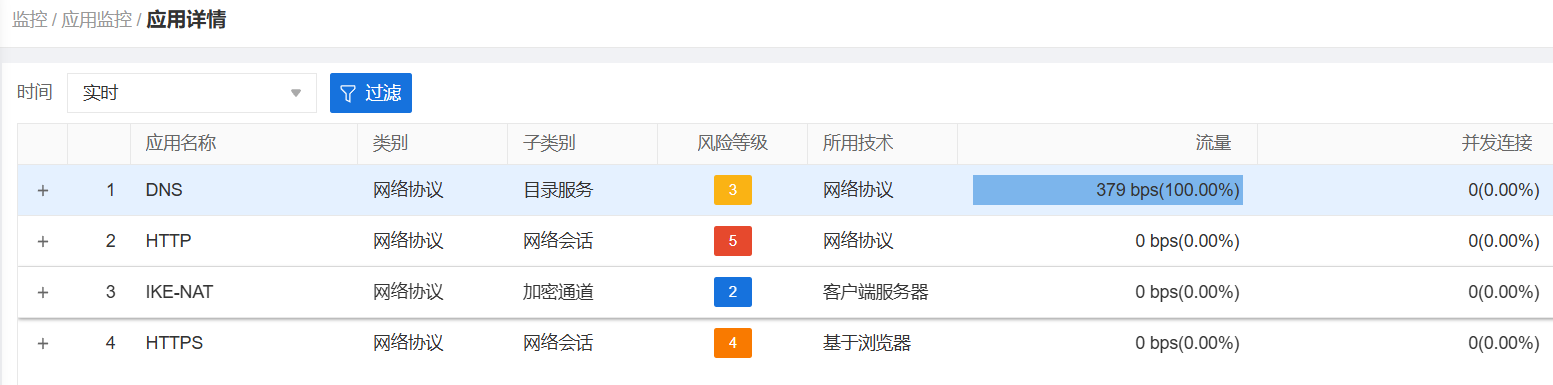
Task: Click the 子类别 column header
Action: point(549,143)
